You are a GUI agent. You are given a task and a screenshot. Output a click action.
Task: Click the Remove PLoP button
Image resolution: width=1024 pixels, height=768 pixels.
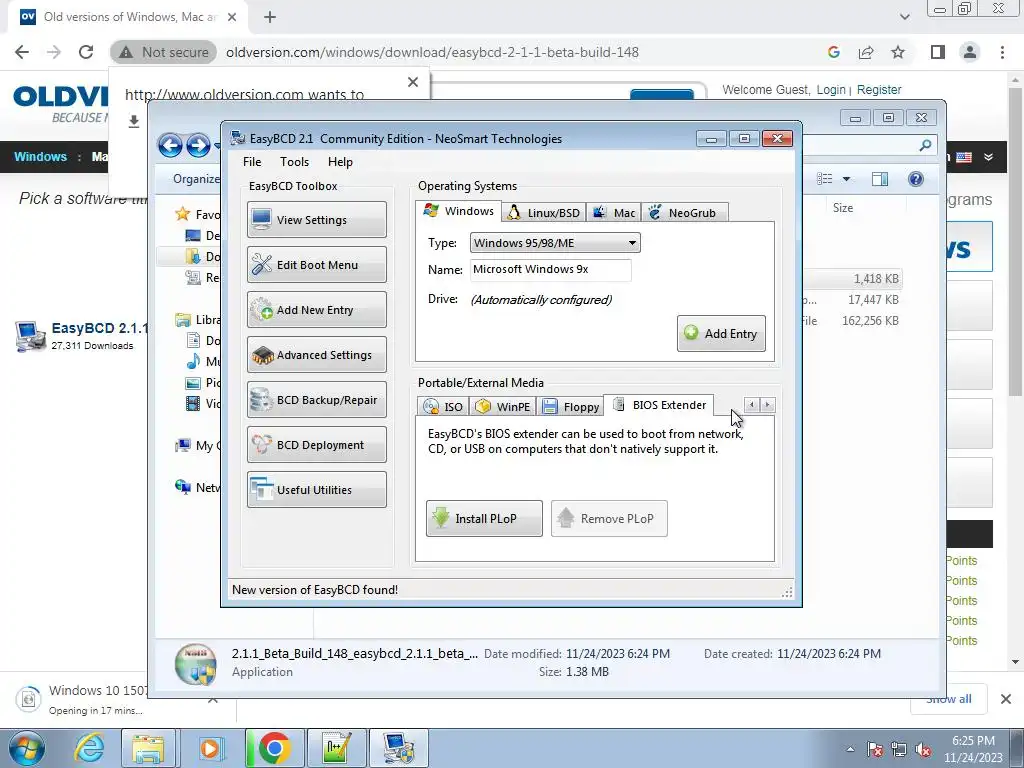pyautogui.click(x=609, y=519)
